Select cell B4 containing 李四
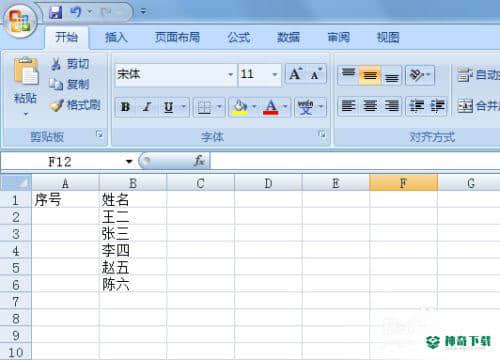The image size is (500, 360). coord(133,250)
